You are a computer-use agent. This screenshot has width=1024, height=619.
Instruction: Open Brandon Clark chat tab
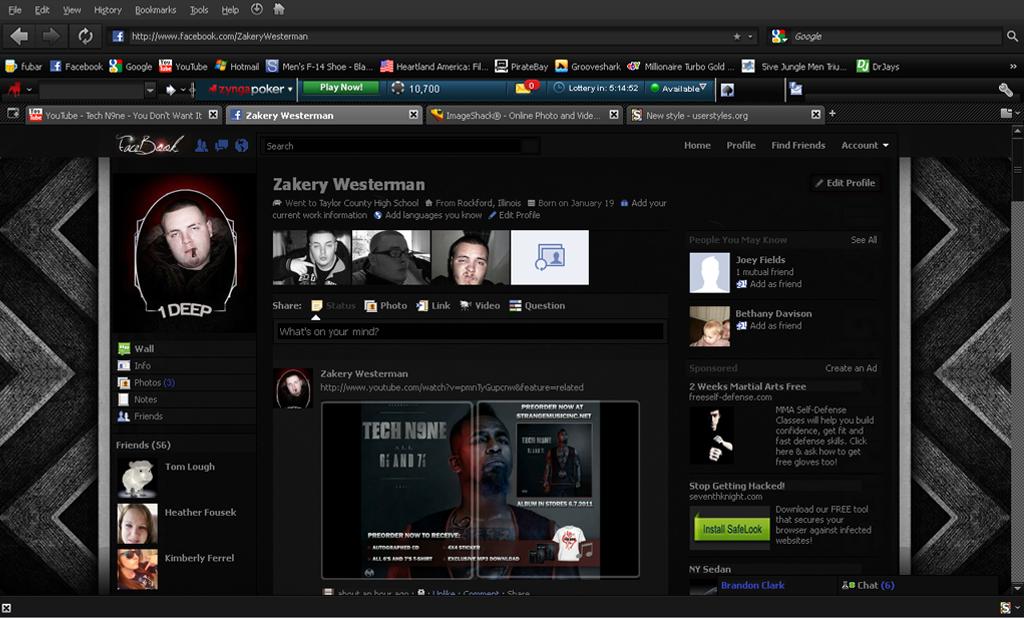(x=752, y=585)
